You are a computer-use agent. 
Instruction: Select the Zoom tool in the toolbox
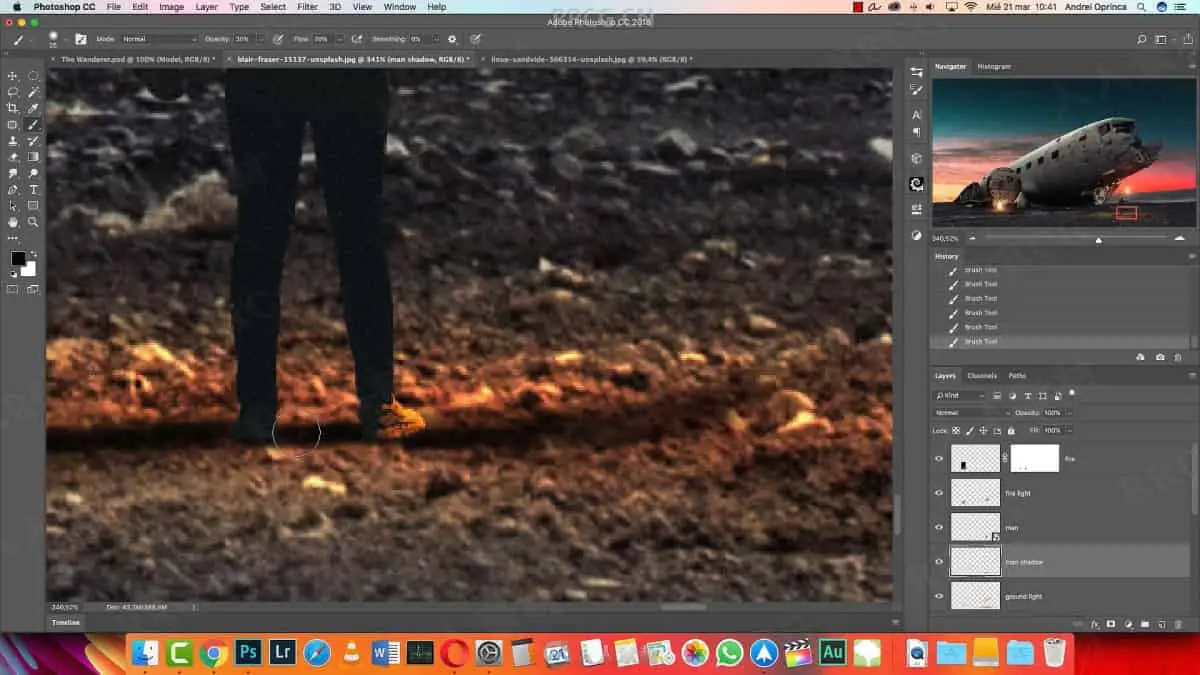[x=33, y=222]
